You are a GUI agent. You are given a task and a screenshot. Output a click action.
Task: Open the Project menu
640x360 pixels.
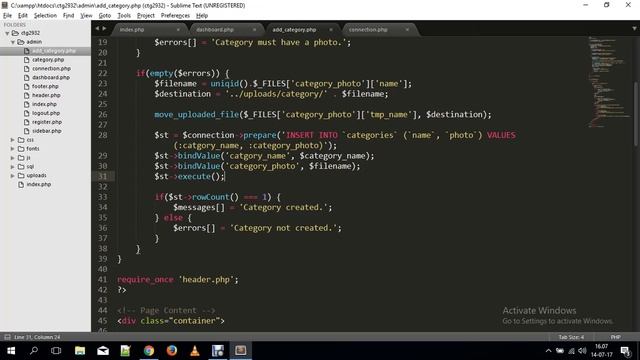coord(146,16)
